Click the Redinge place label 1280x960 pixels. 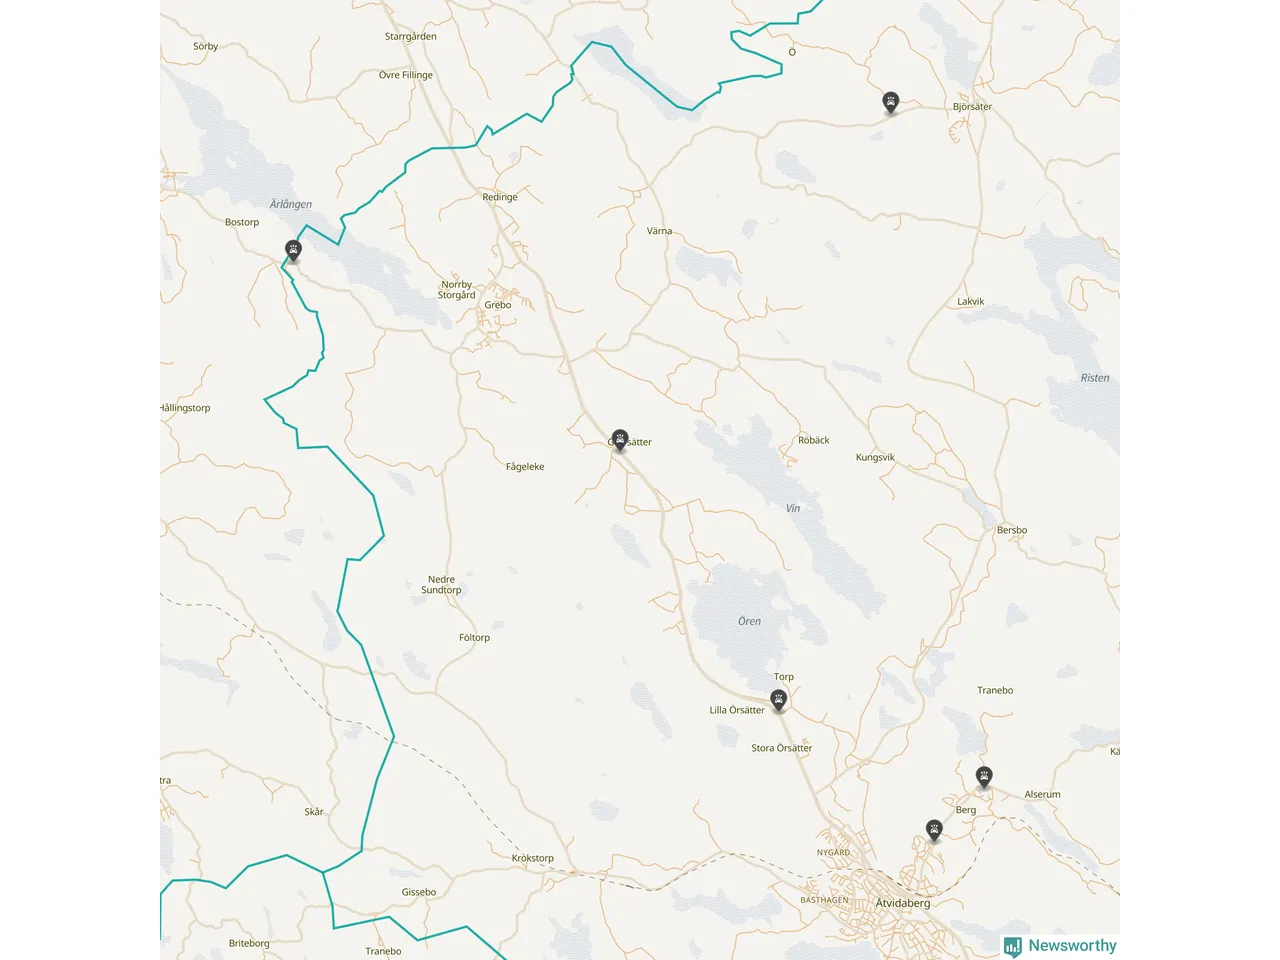(x=500, y=197)
